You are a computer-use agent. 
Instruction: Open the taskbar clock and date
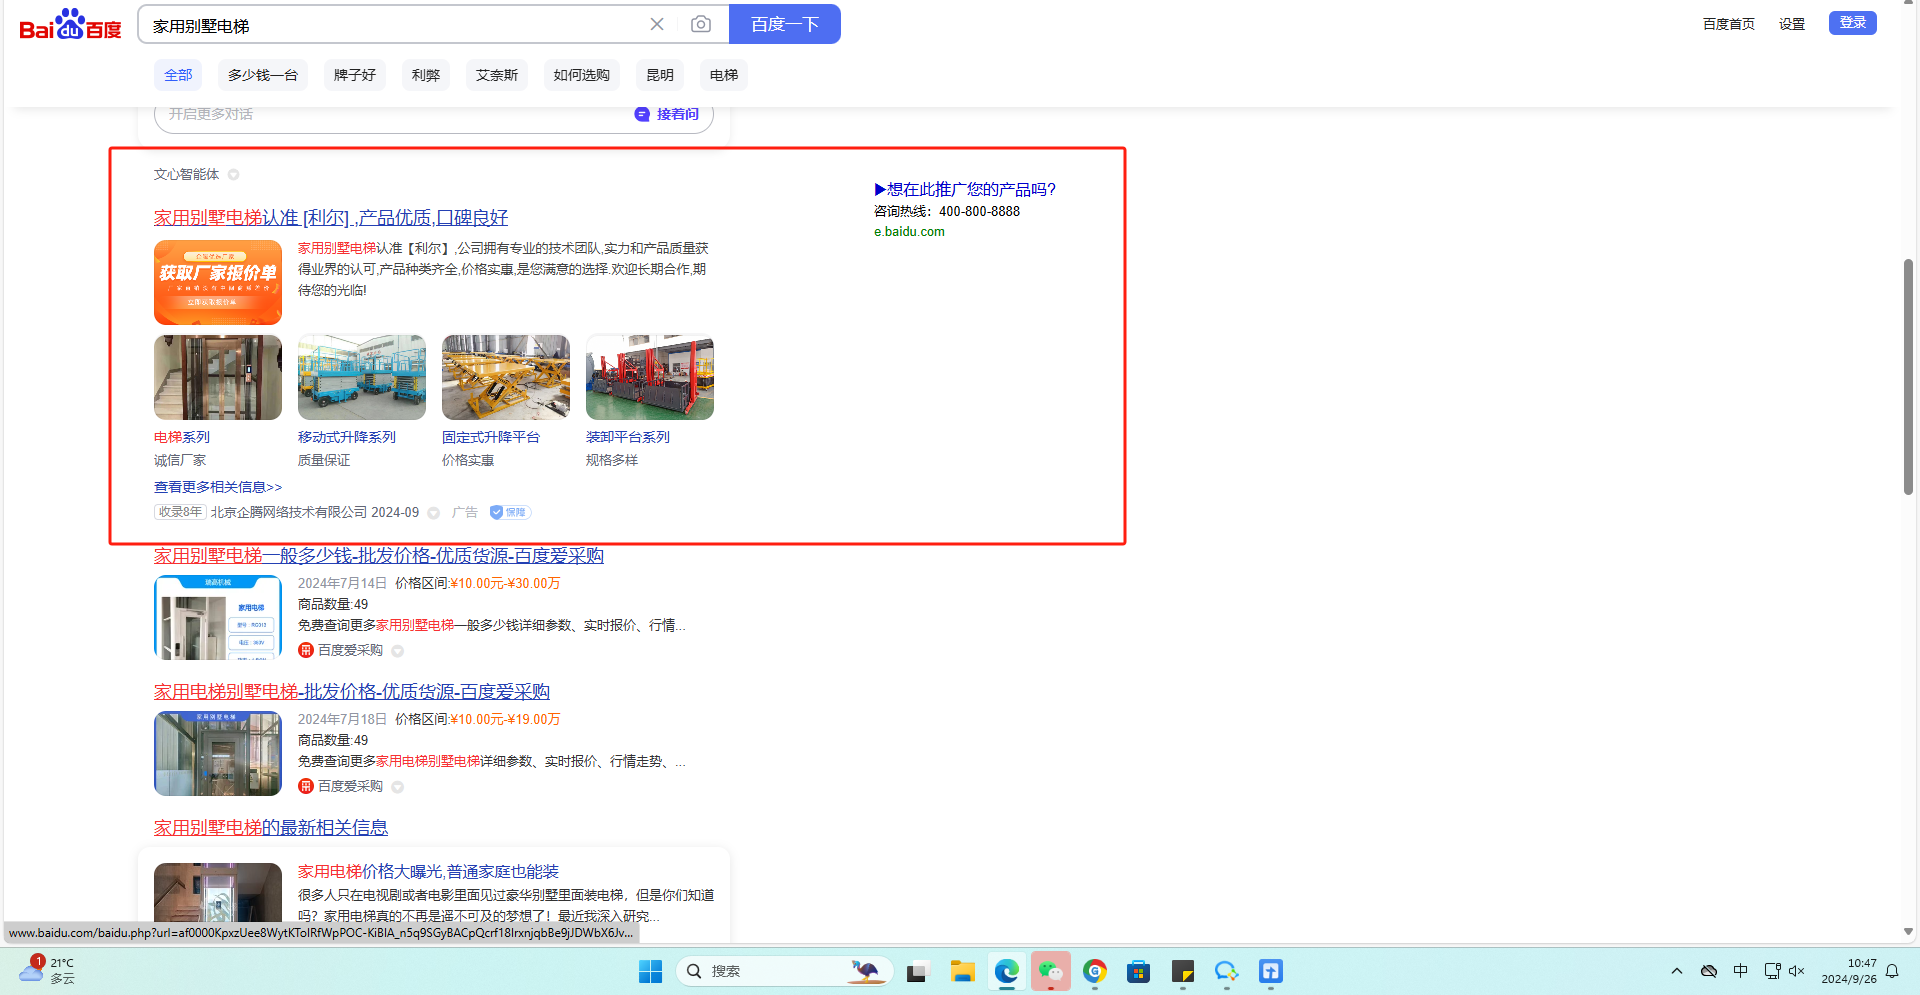[1848, 971]
